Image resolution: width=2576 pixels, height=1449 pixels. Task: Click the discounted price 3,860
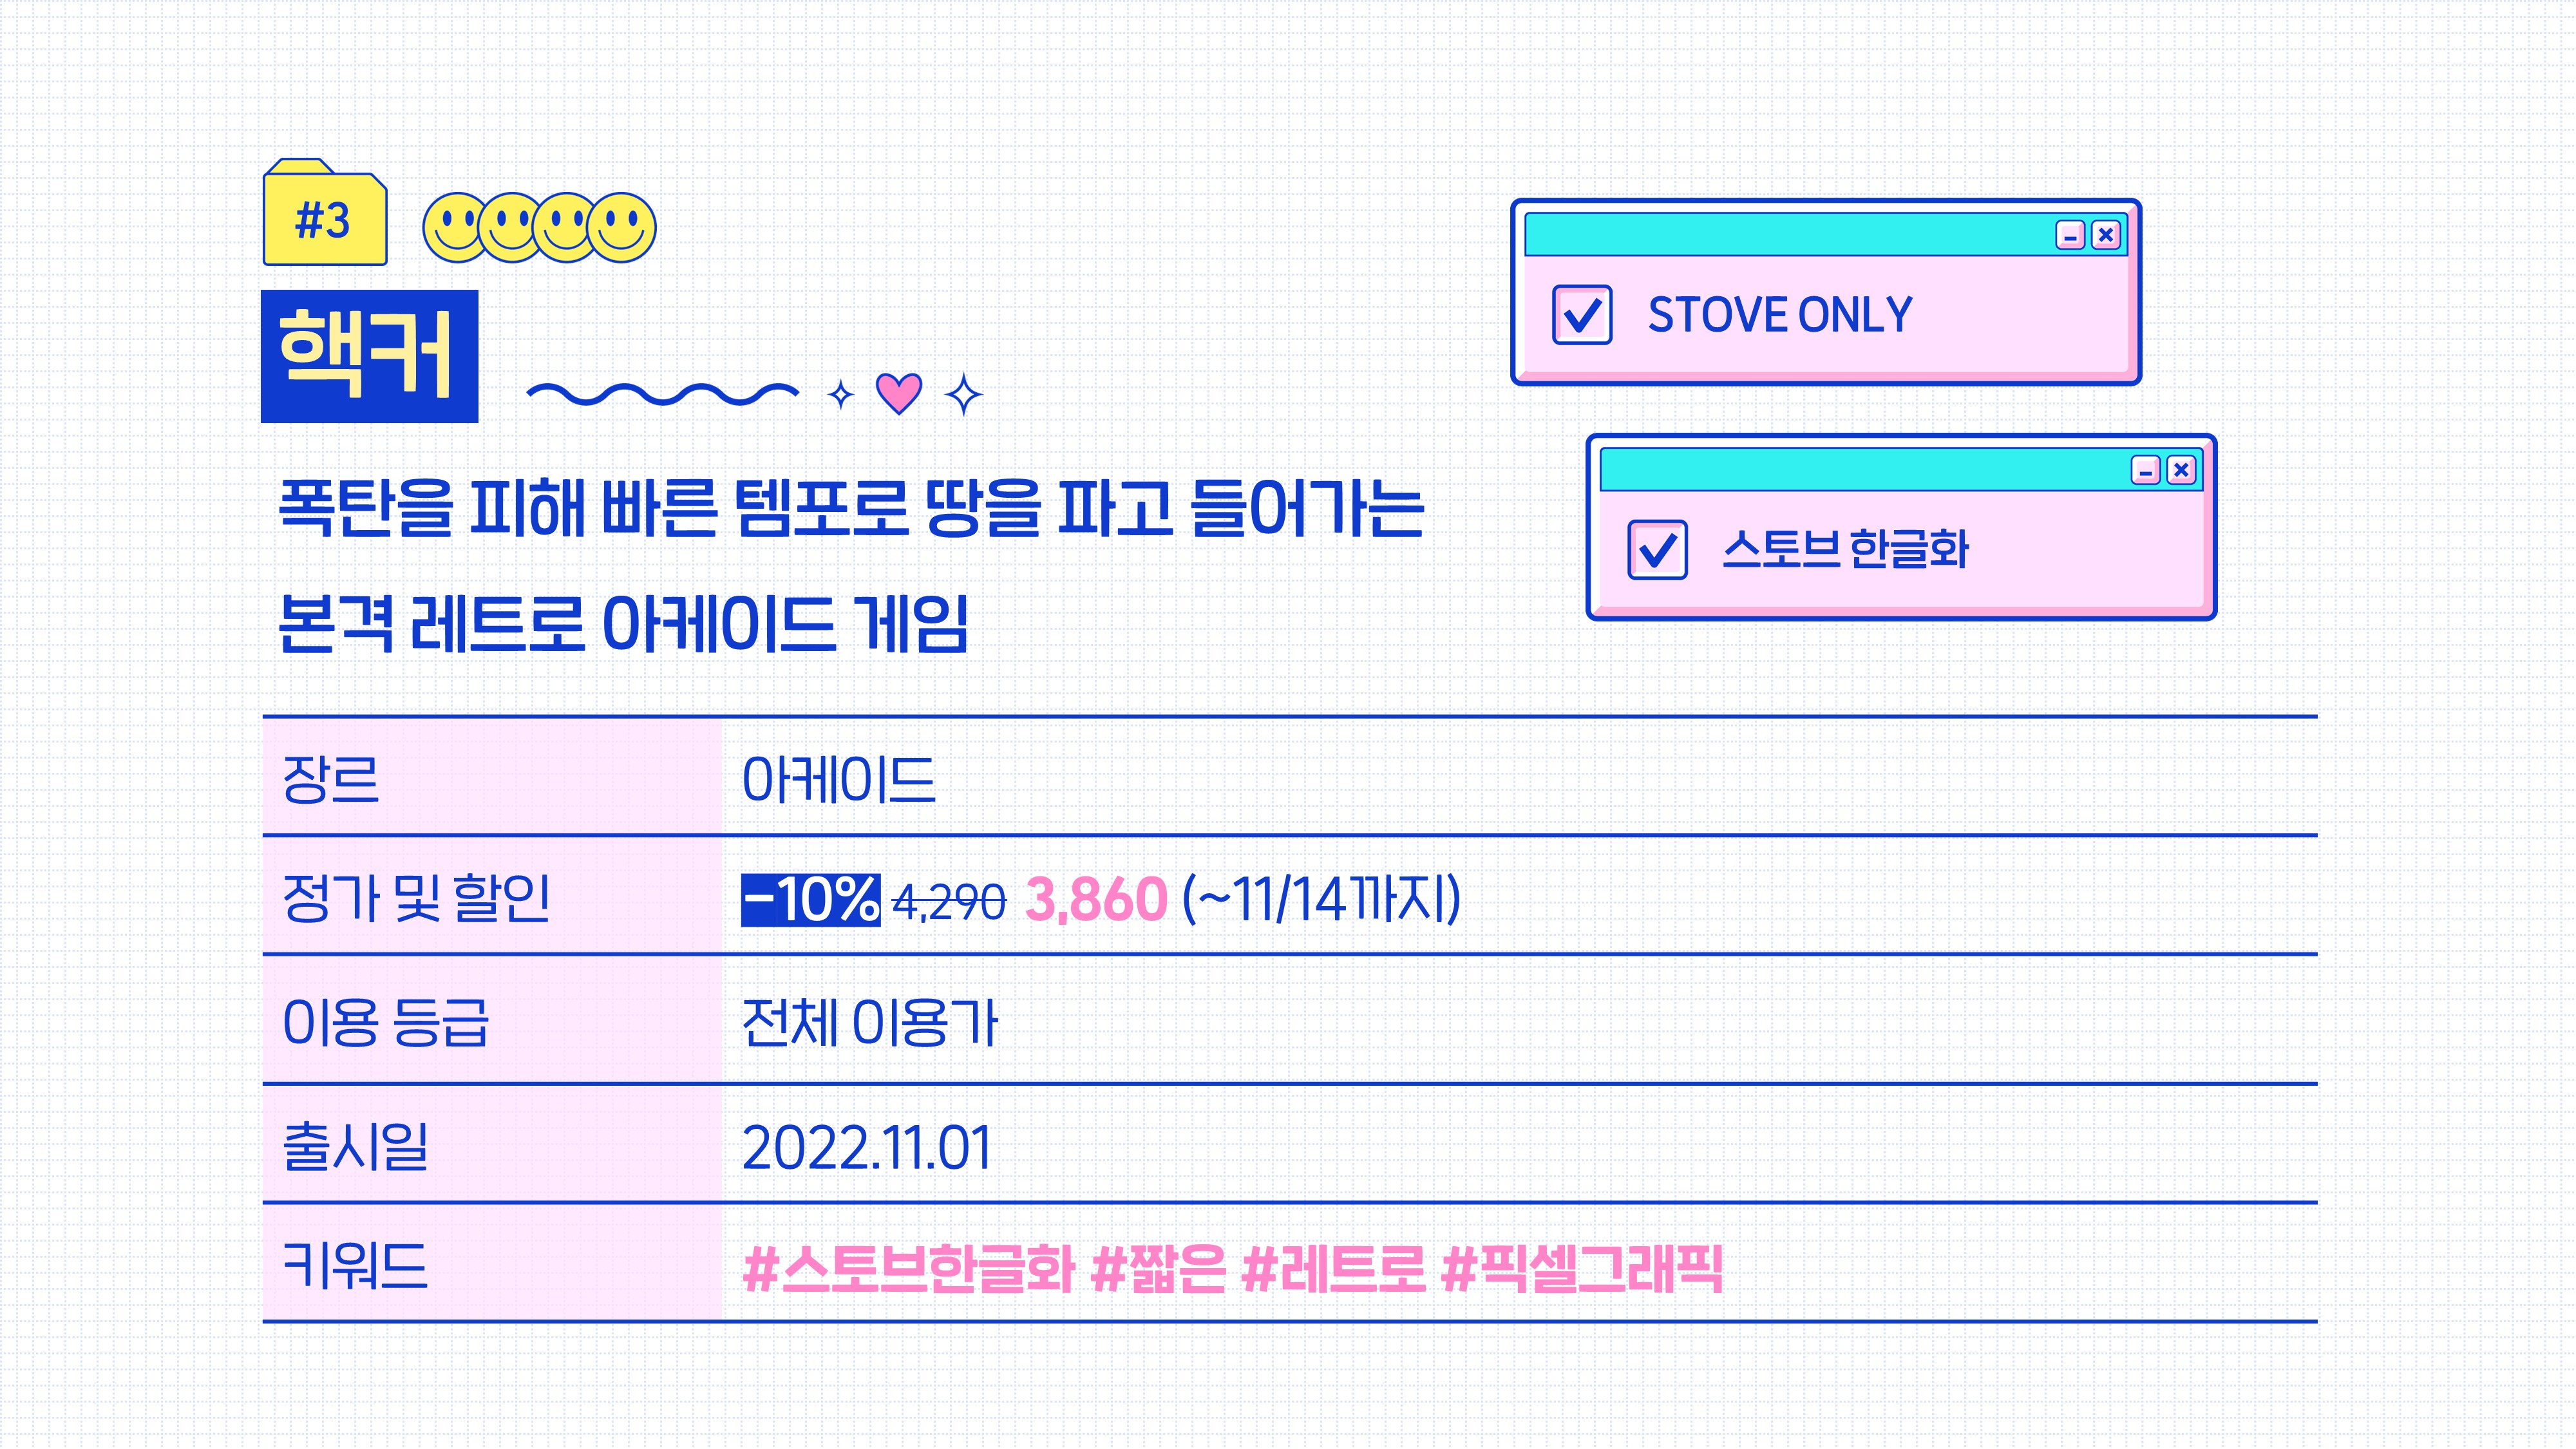click(1097, 900)
